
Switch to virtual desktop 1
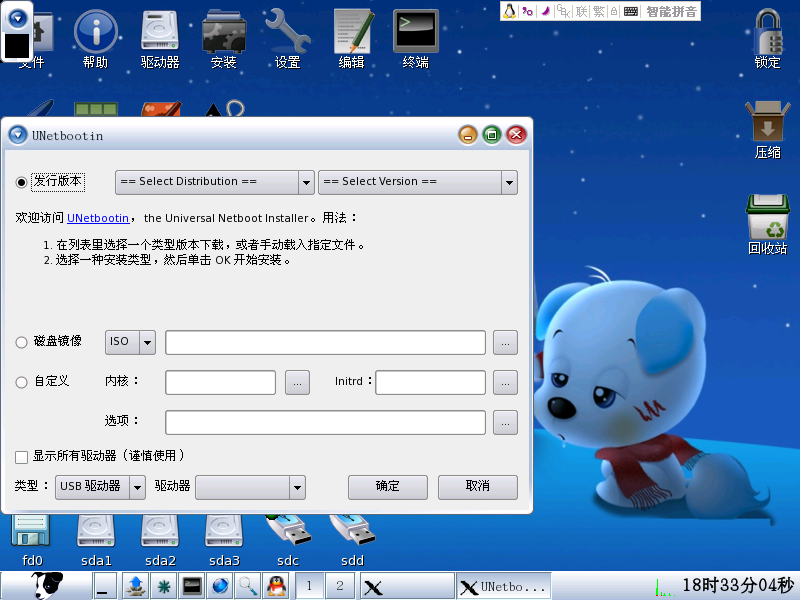[x=309, y=586]
